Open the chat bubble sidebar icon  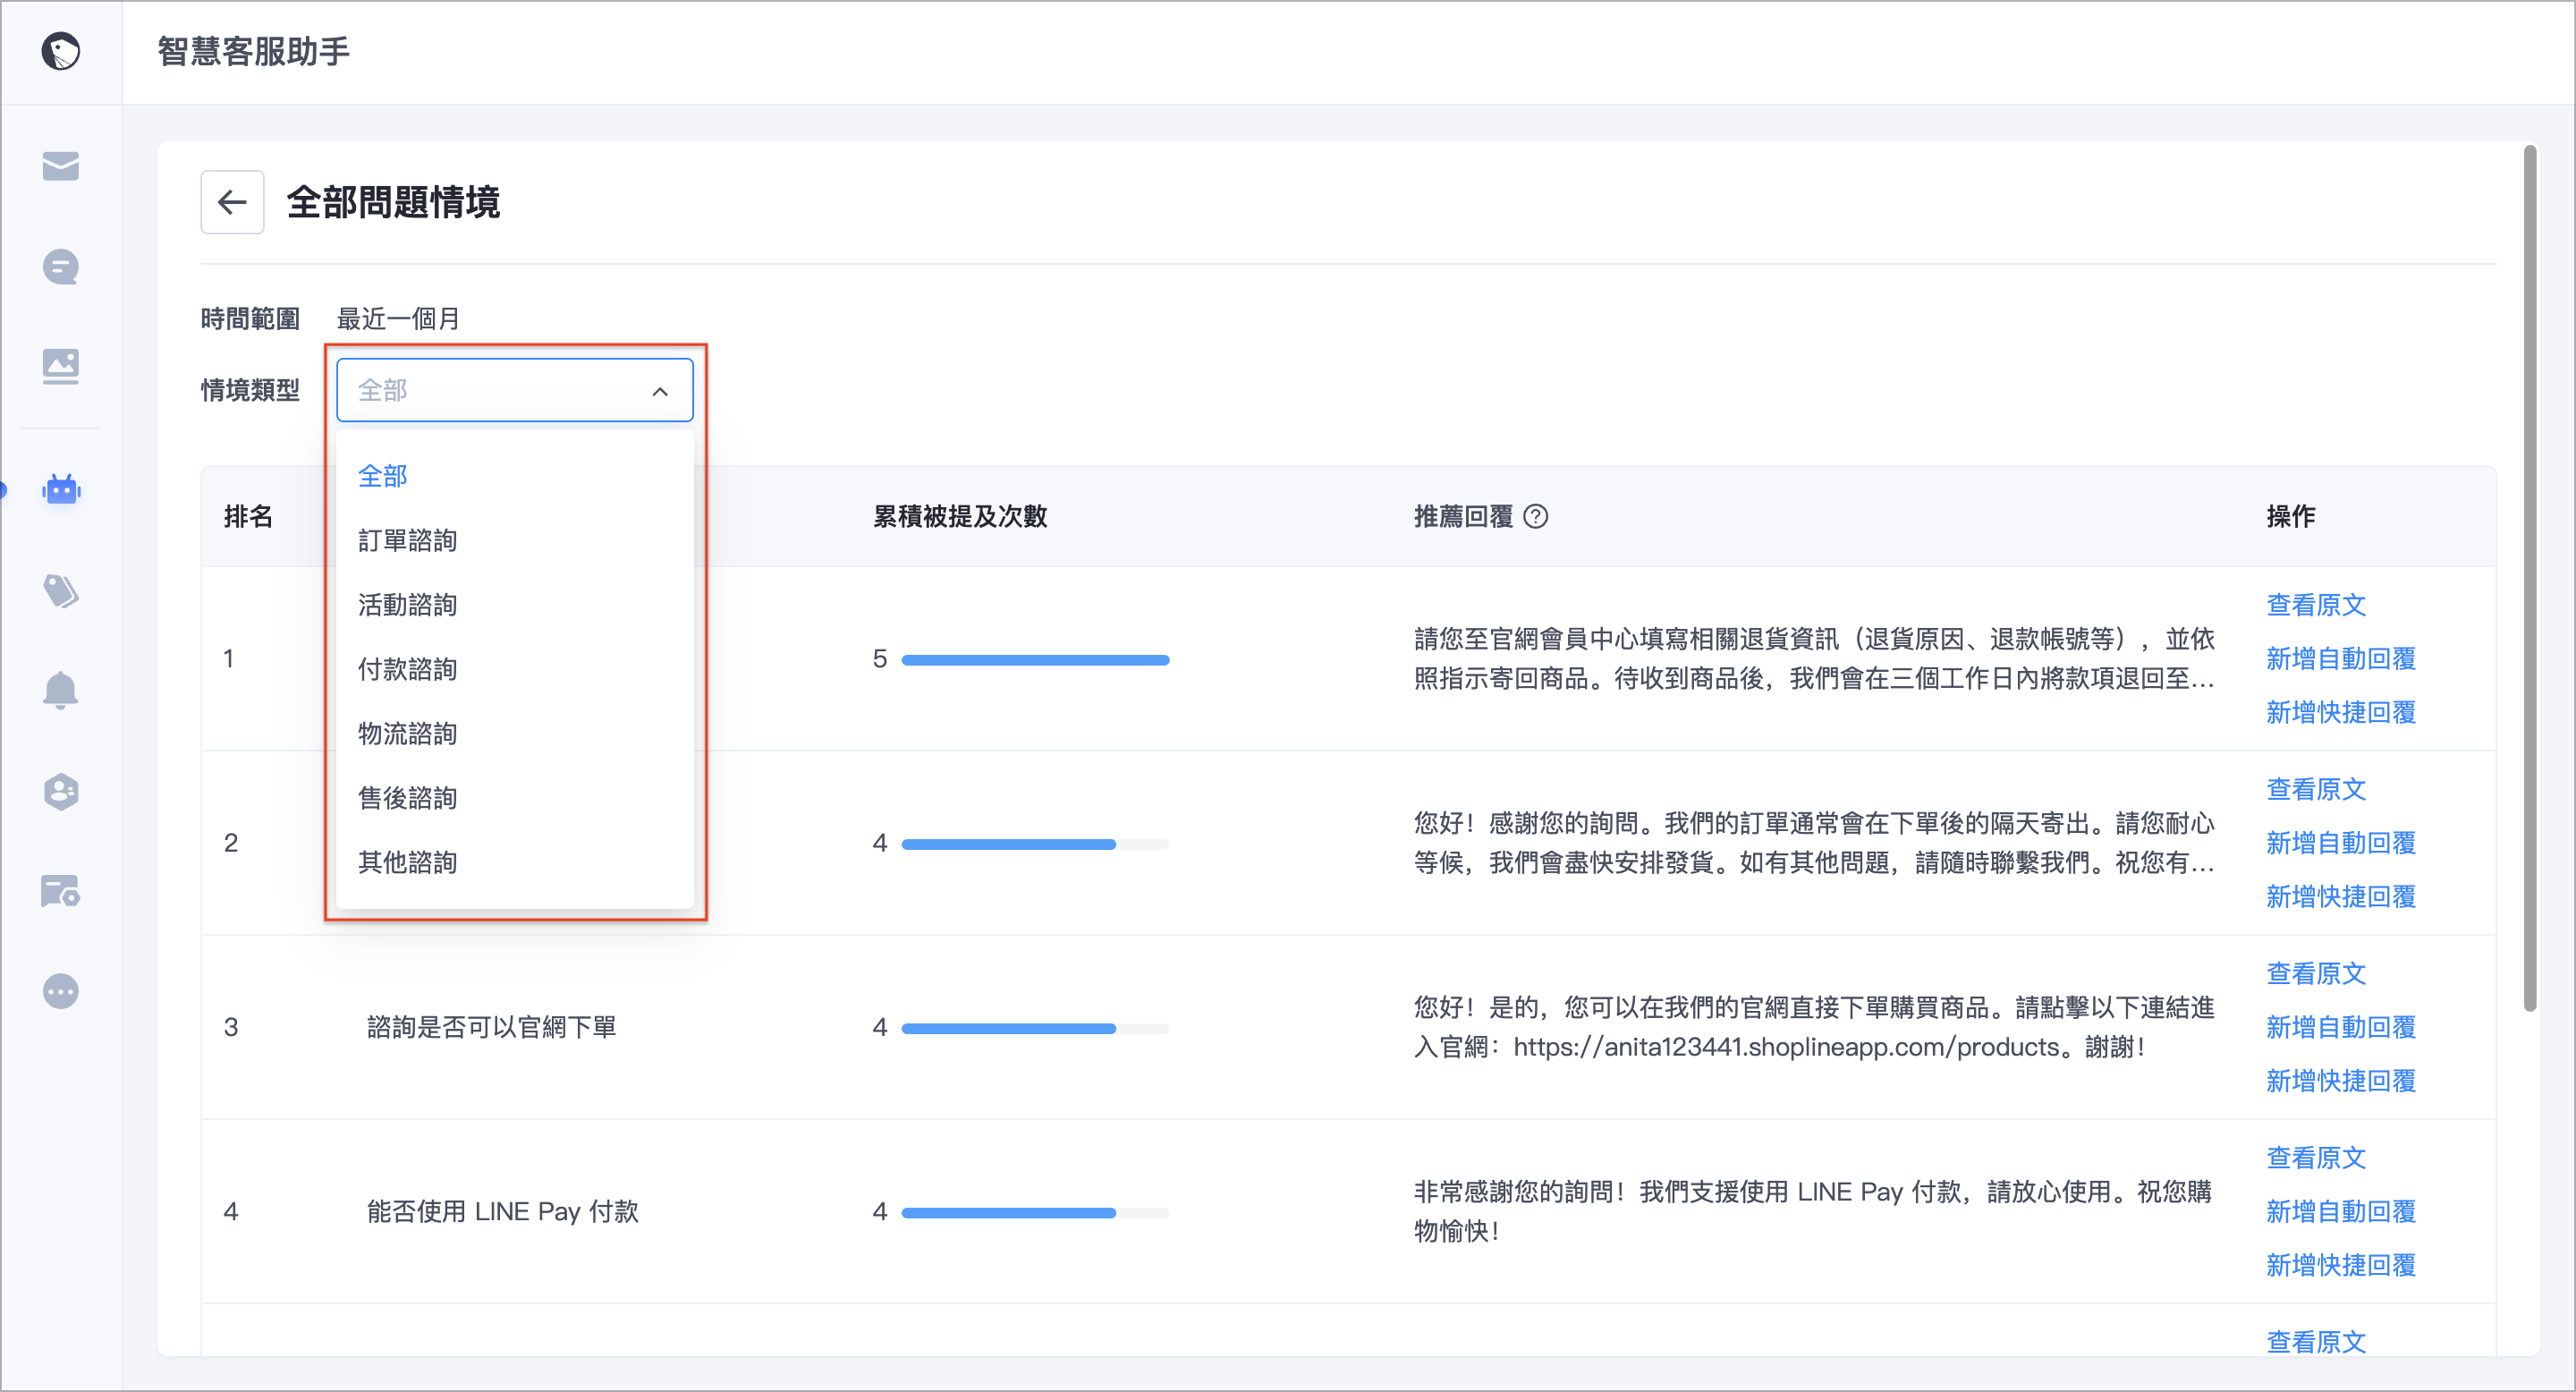tap(61, 267)
